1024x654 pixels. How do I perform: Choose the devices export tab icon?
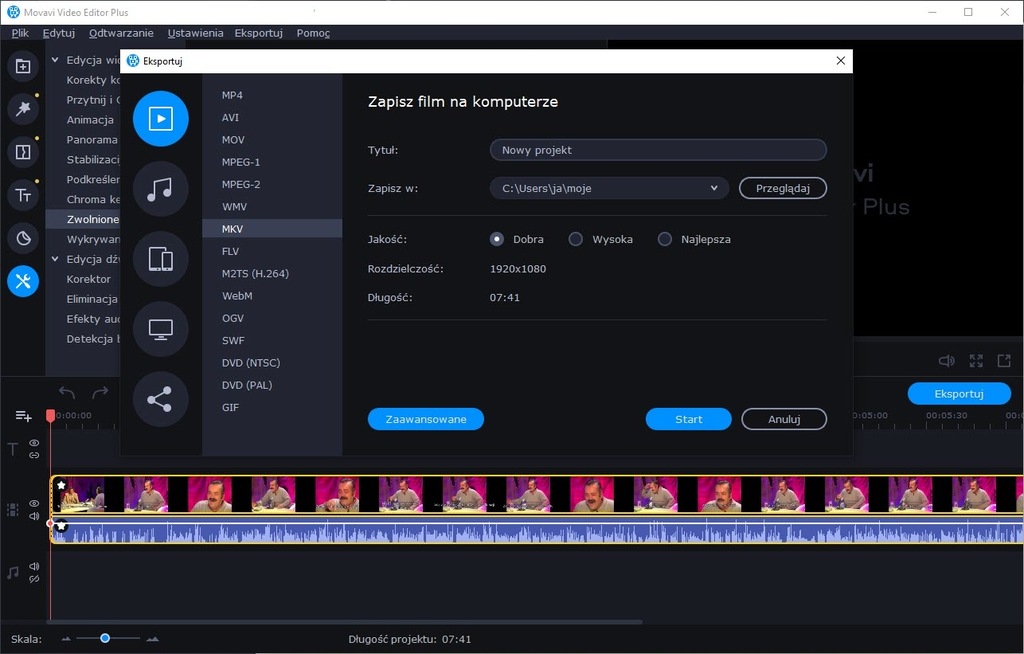[160, 259]
